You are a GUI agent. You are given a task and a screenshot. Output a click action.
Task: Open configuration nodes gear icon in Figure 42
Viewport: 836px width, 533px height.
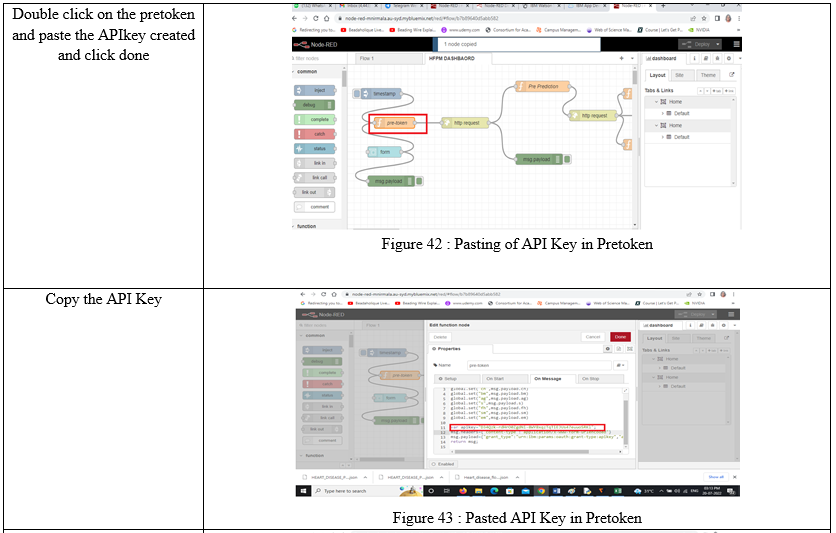[x=729, y=58]
